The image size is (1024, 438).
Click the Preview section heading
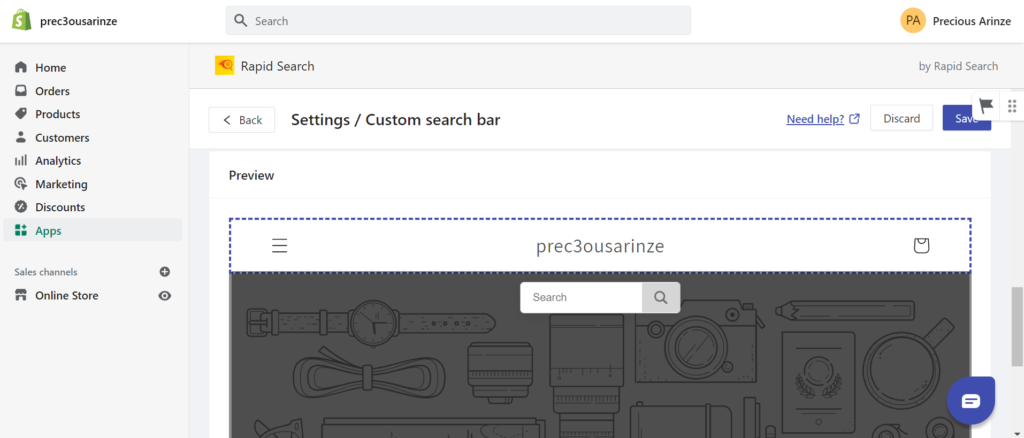point(251,176)
